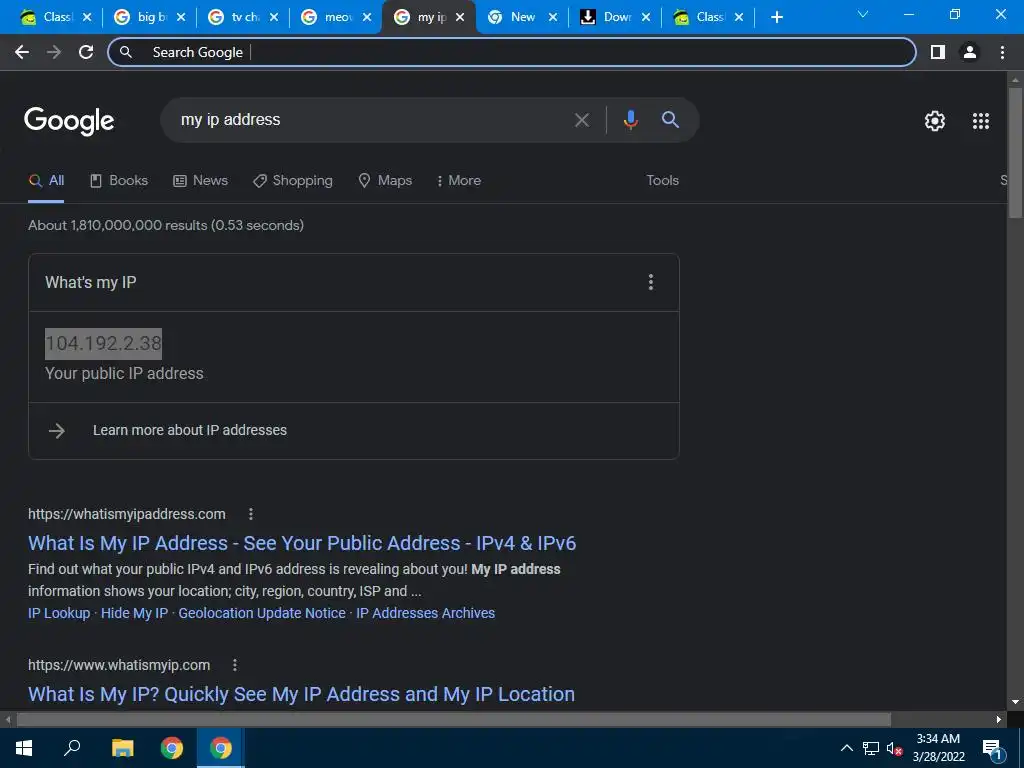The height and width of the screenshot is (768, 1024).
Task: Open the first Chrome taskbar icon
Action: point(172,748)
